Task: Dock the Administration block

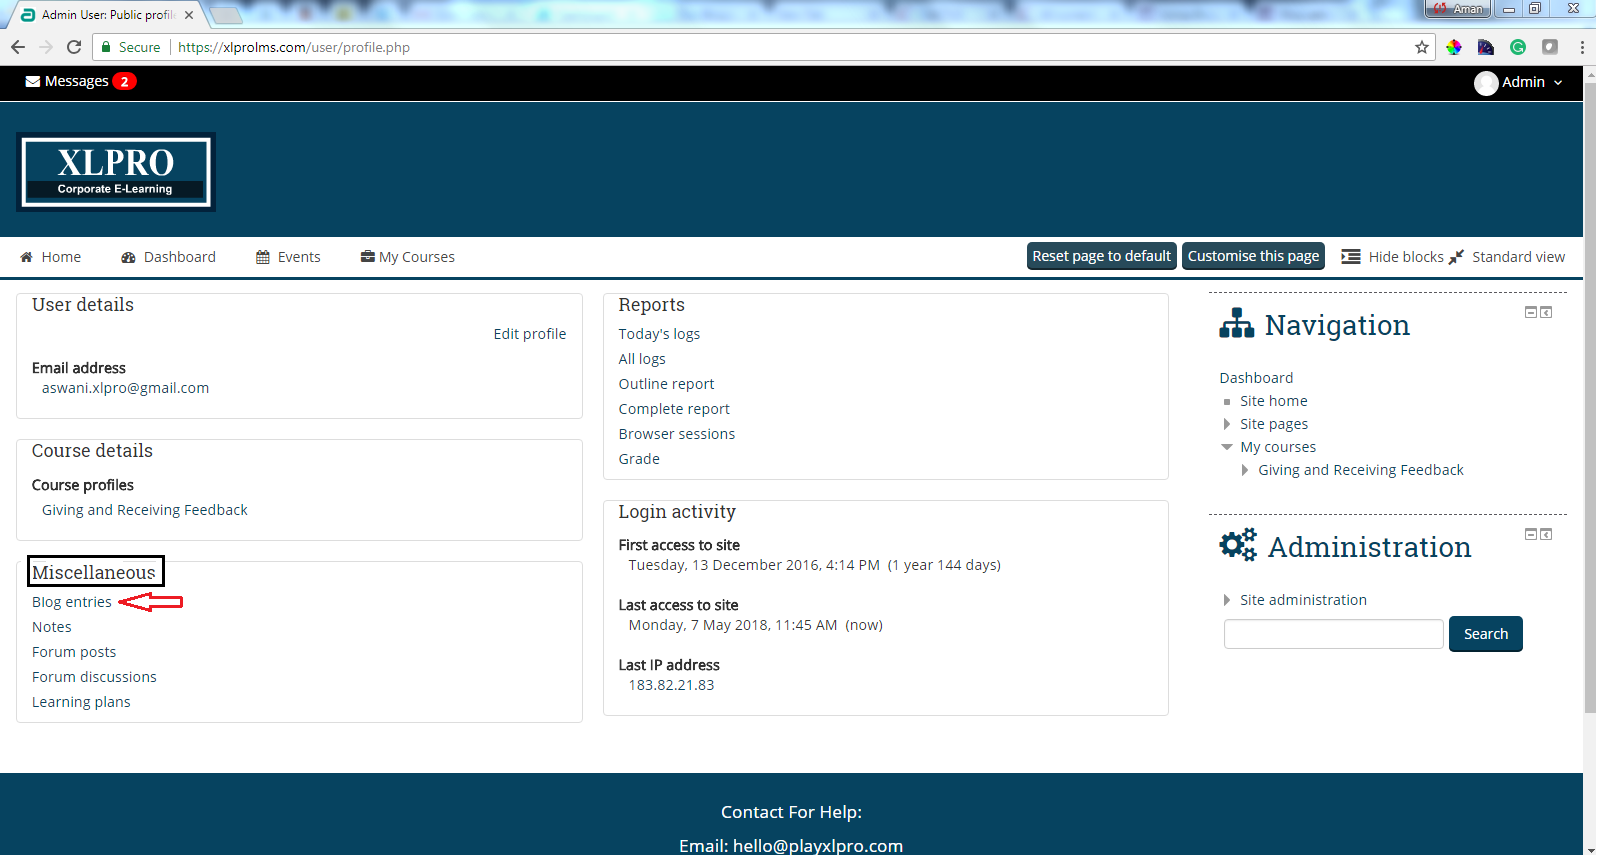Action: (1546, 535)
